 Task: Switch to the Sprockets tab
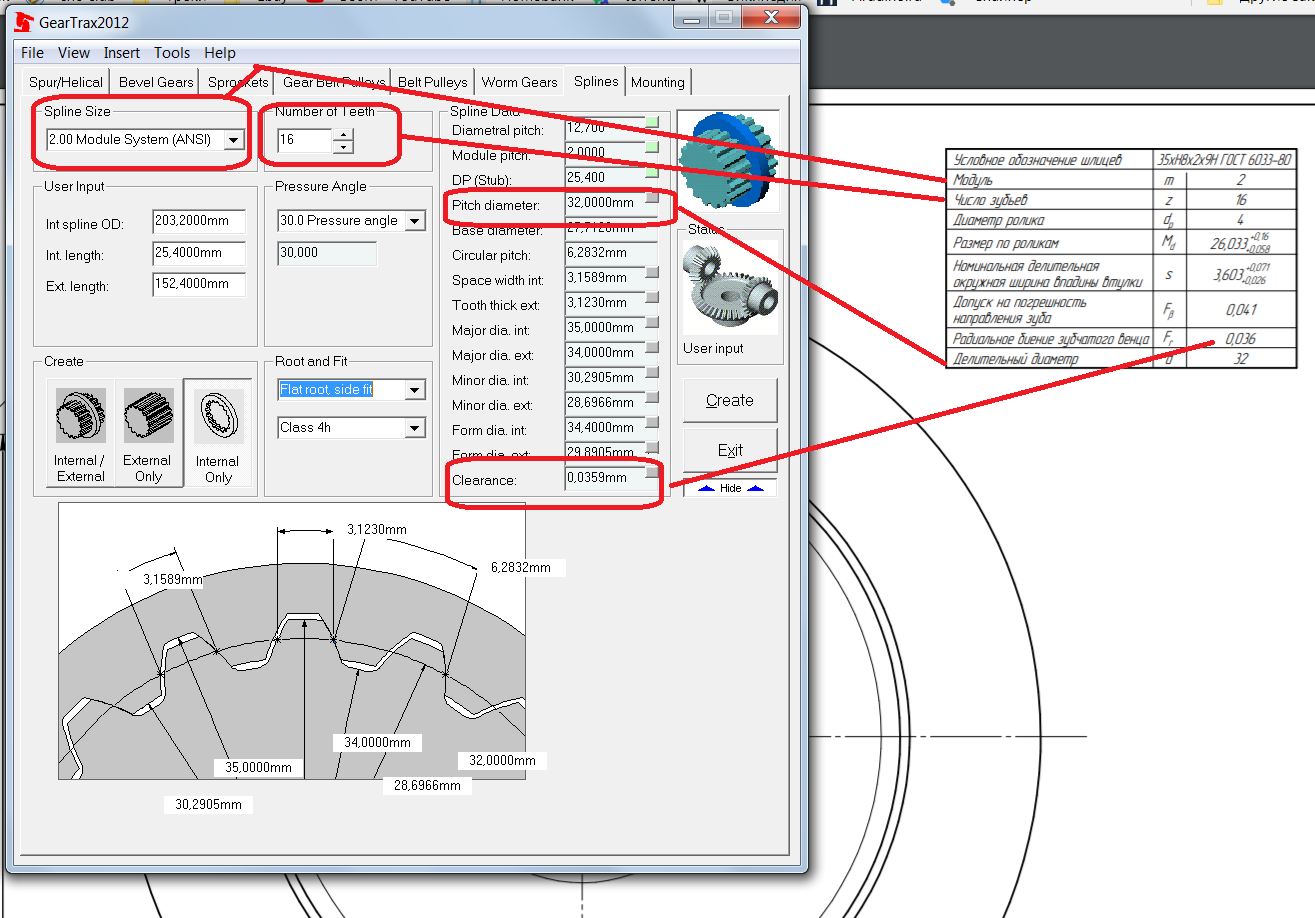coord(238,83)
